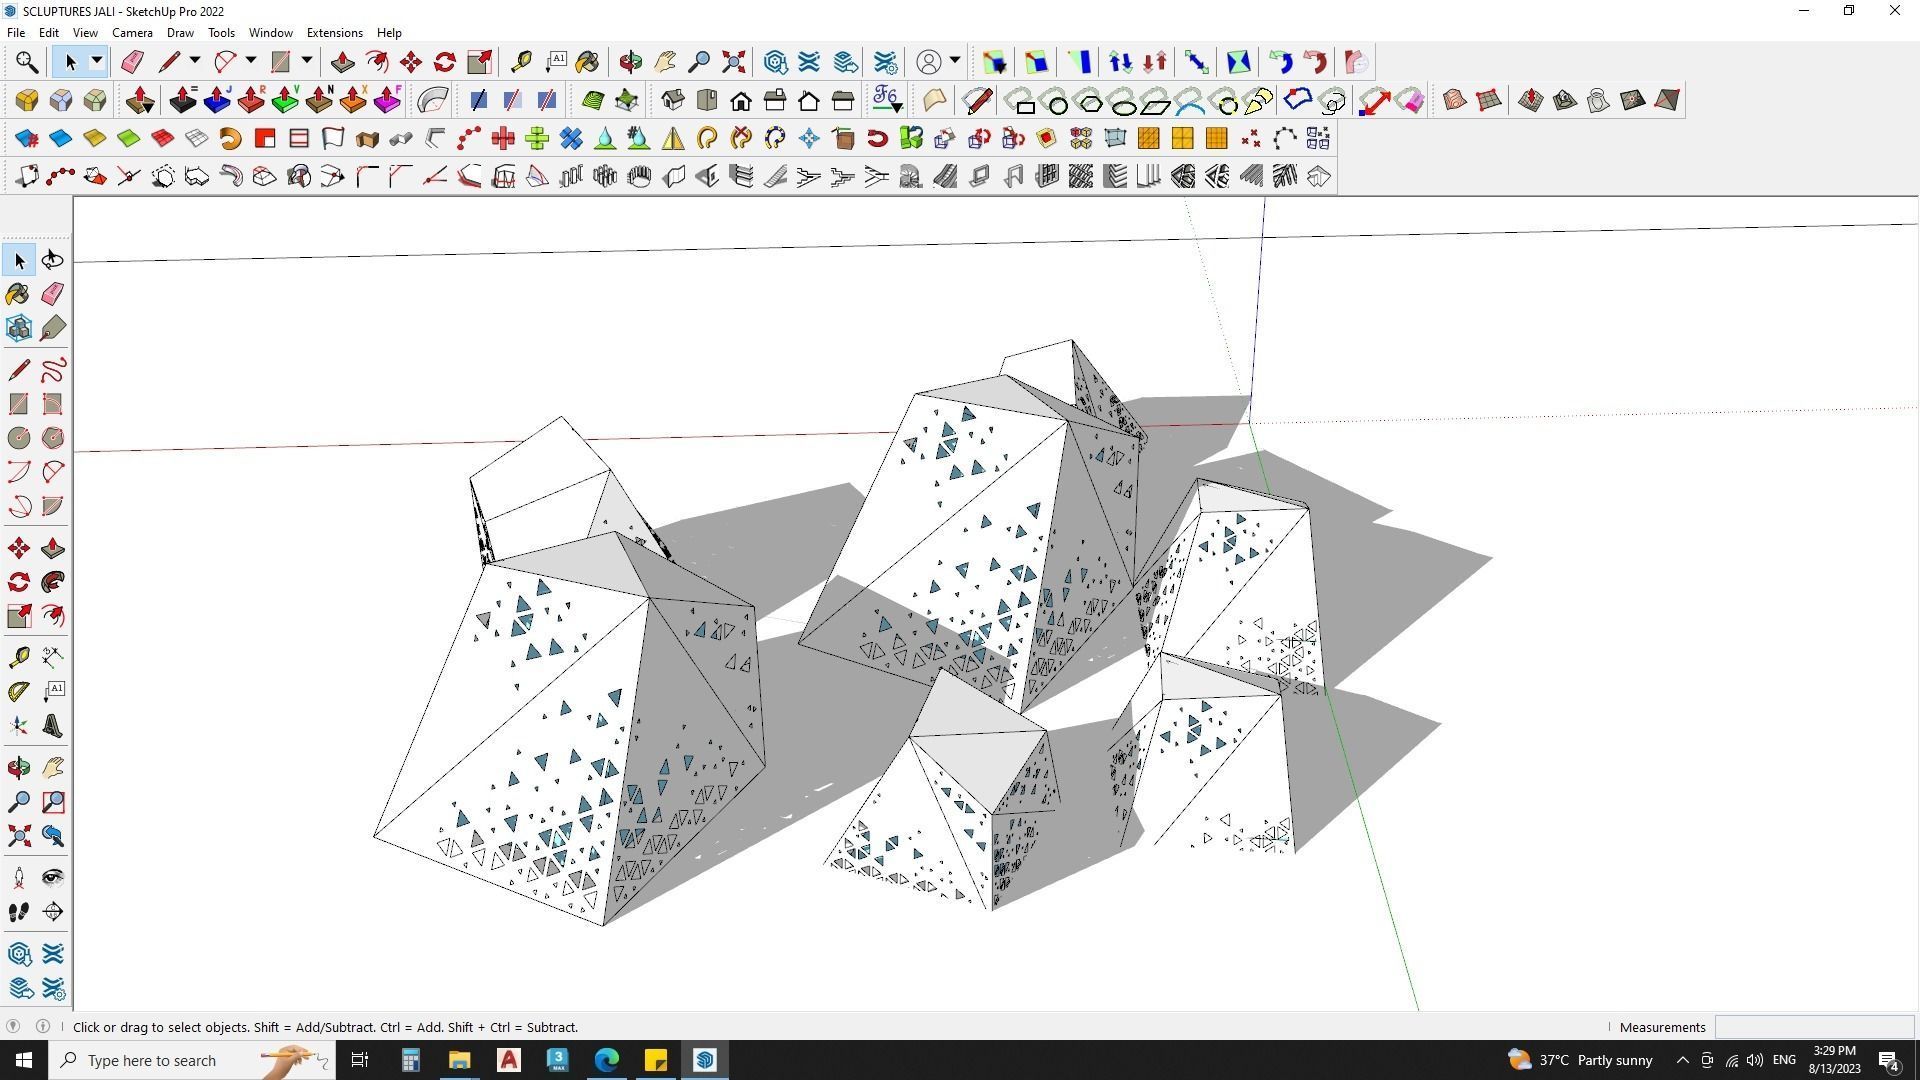Activate the Push/Pull tool in left toolbar
The height and width of the screenshot is (1080, 1920).
pyautogui.click(x=53, y=548)
